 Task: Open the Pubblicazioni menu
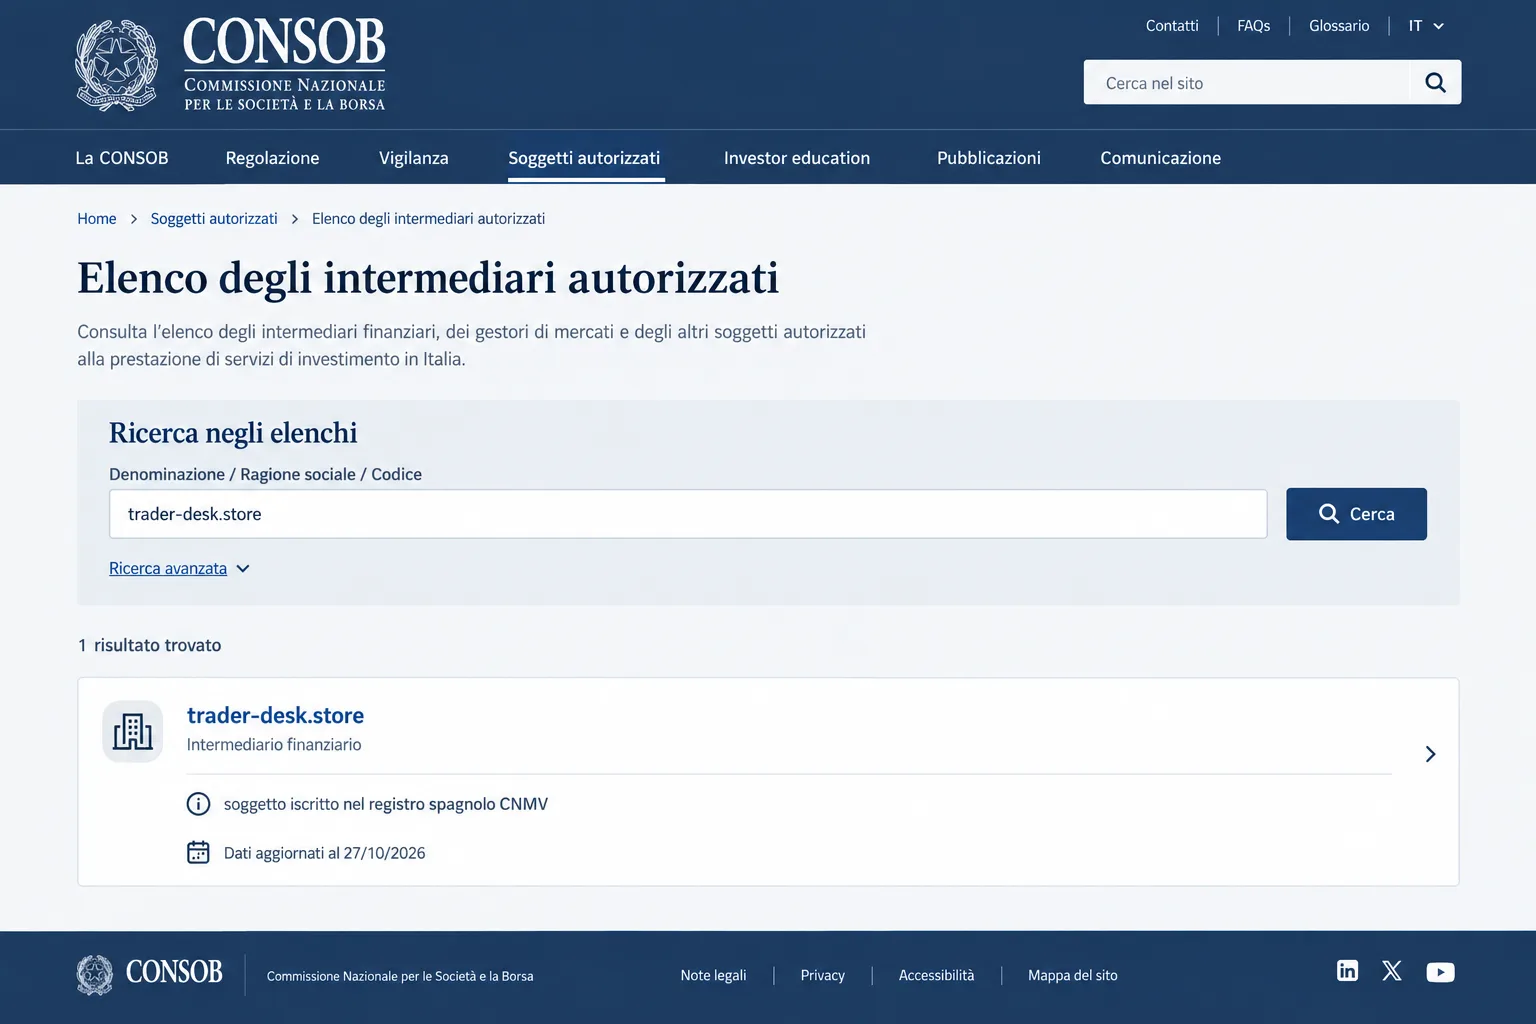tap(989, 158)
